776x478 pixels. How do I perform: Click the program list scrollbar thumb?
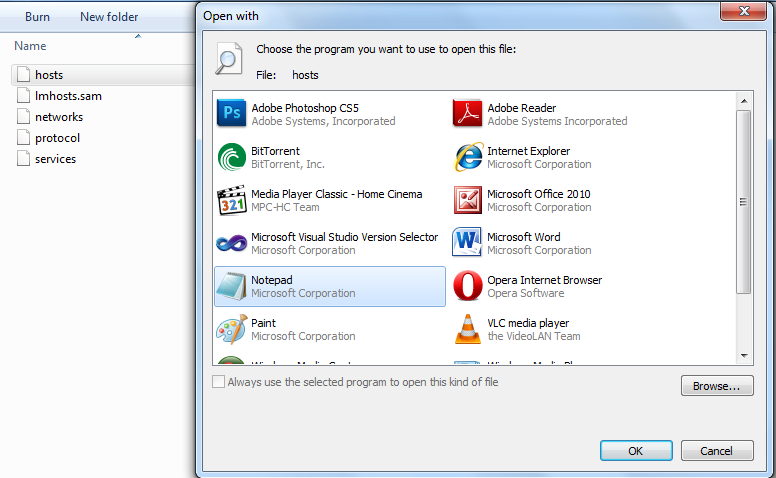(743, 202)
